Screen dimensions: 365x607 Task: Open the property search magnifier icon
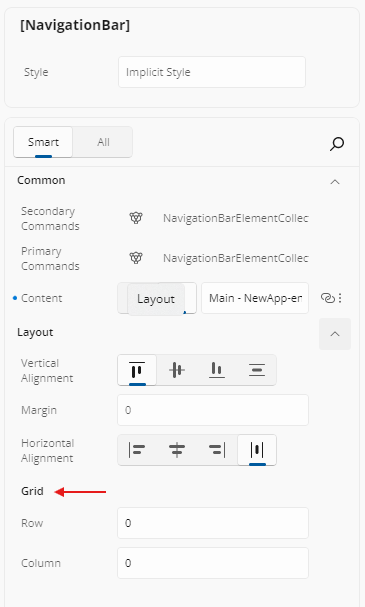(337, 144)
